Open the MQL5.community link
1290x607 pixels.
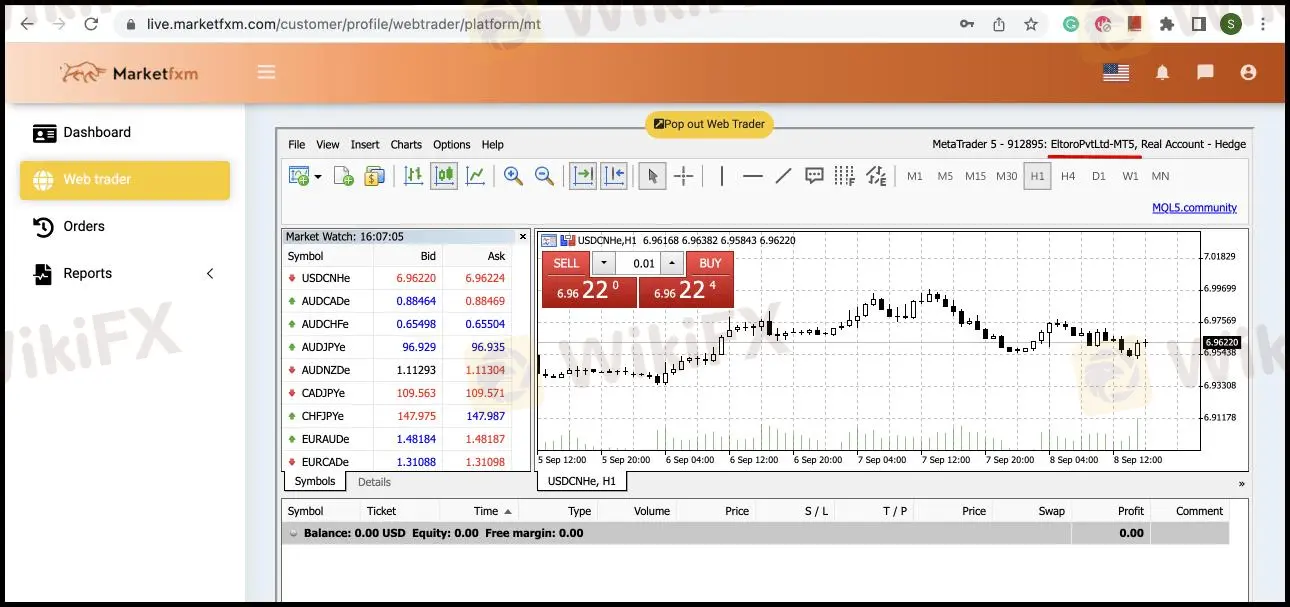click(1194, 207)
